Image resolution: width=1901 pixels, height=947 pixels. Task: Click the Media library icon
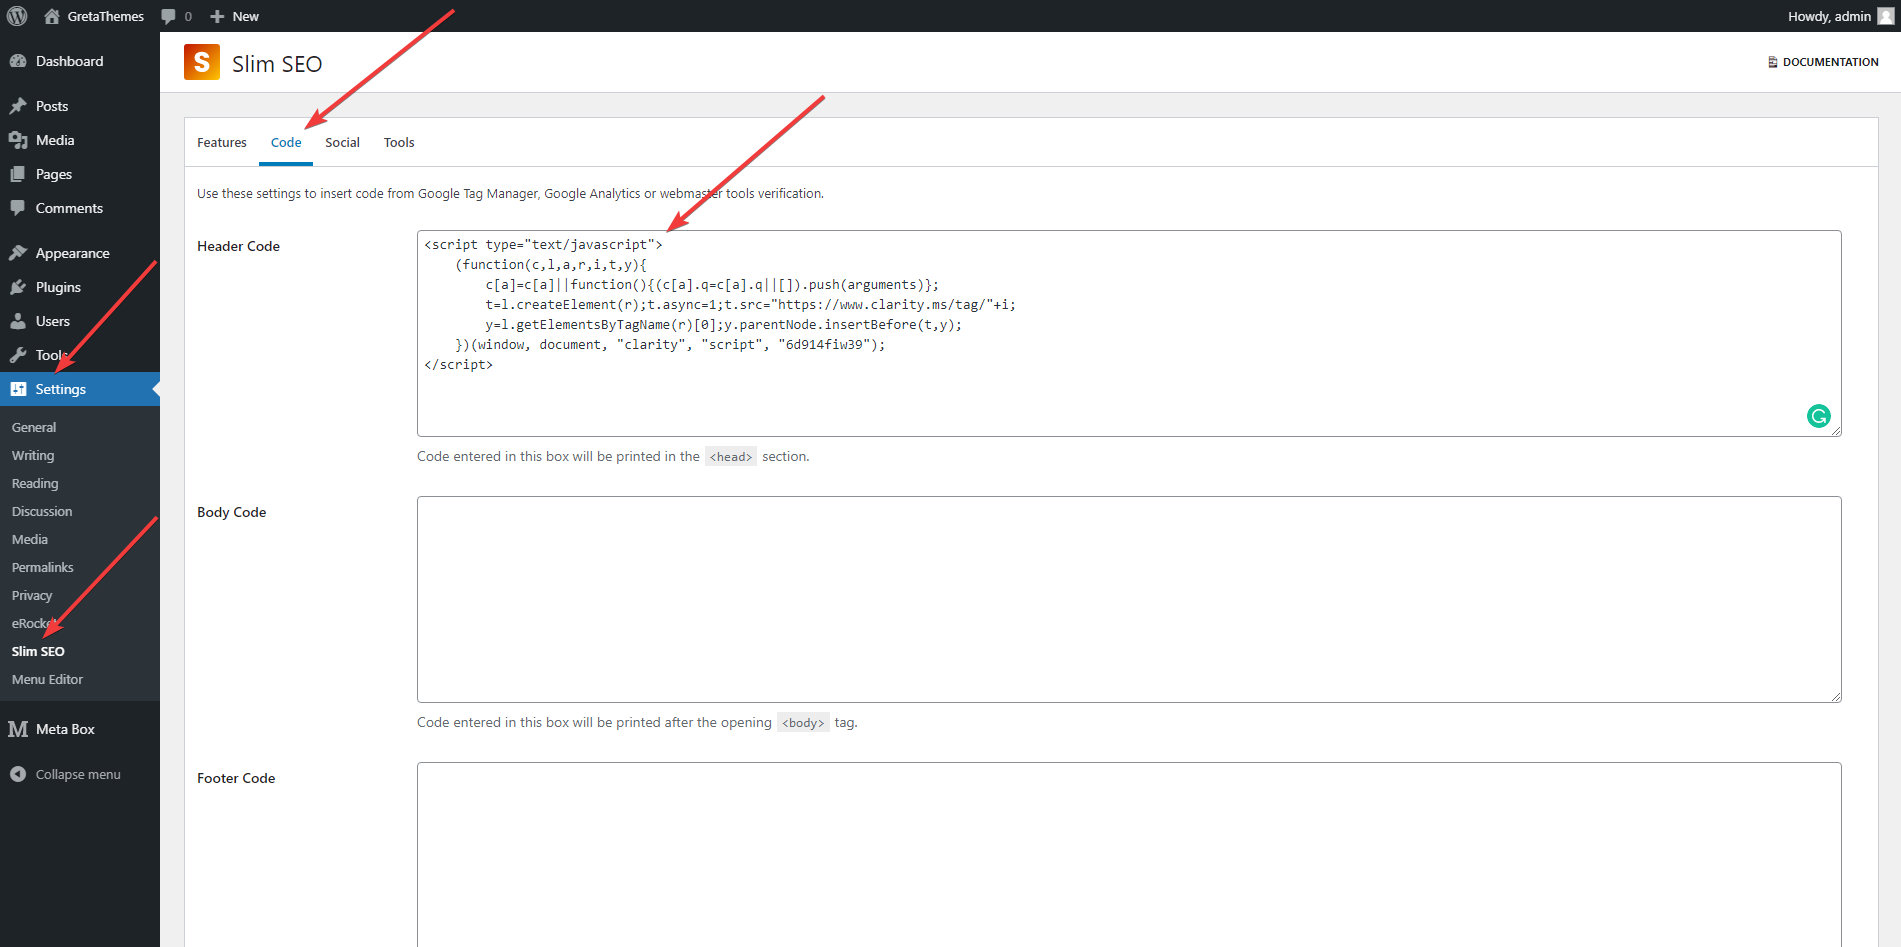click(18, 140)
